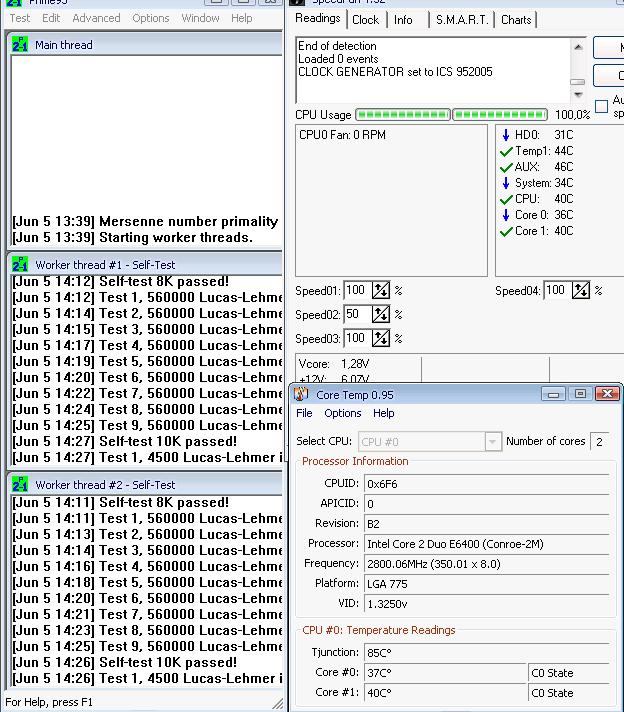
Task: Click the Core 1 green checkmark icon
Action: [x=506, y=232]
